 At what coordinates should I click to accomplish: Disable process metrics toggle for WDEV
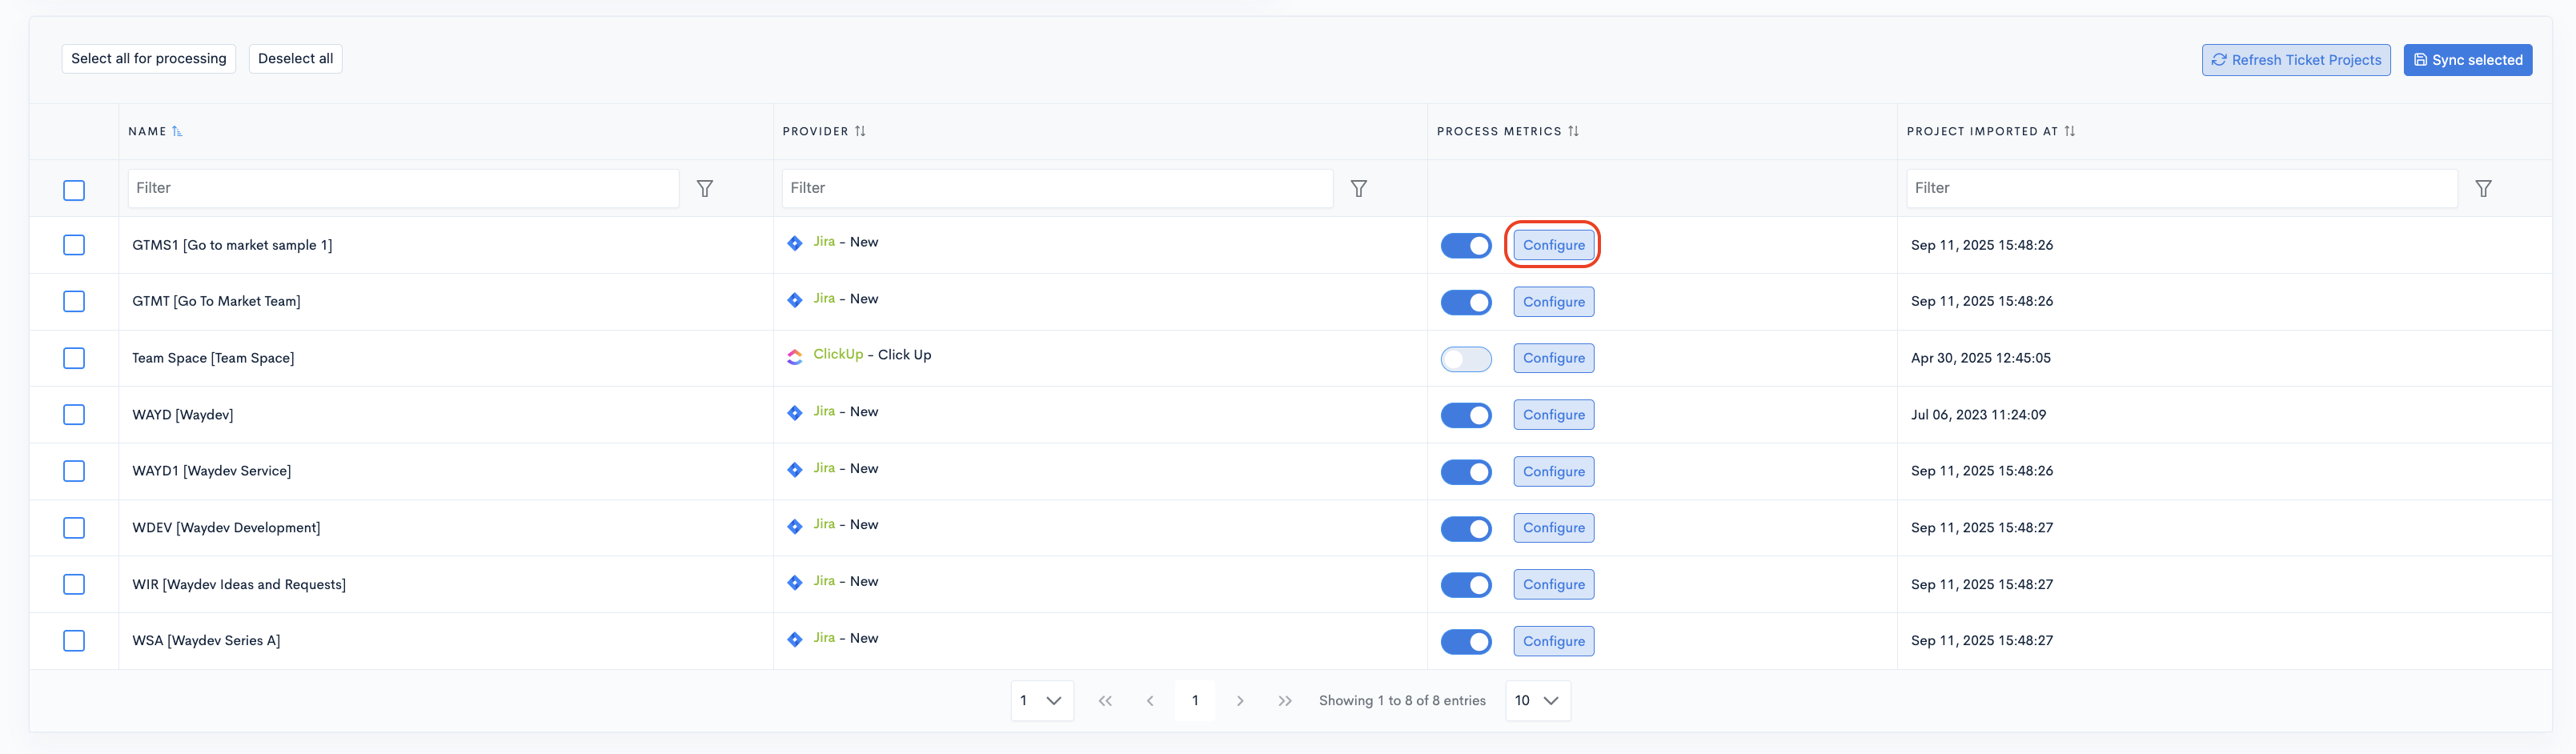[x=1466, y=528]
